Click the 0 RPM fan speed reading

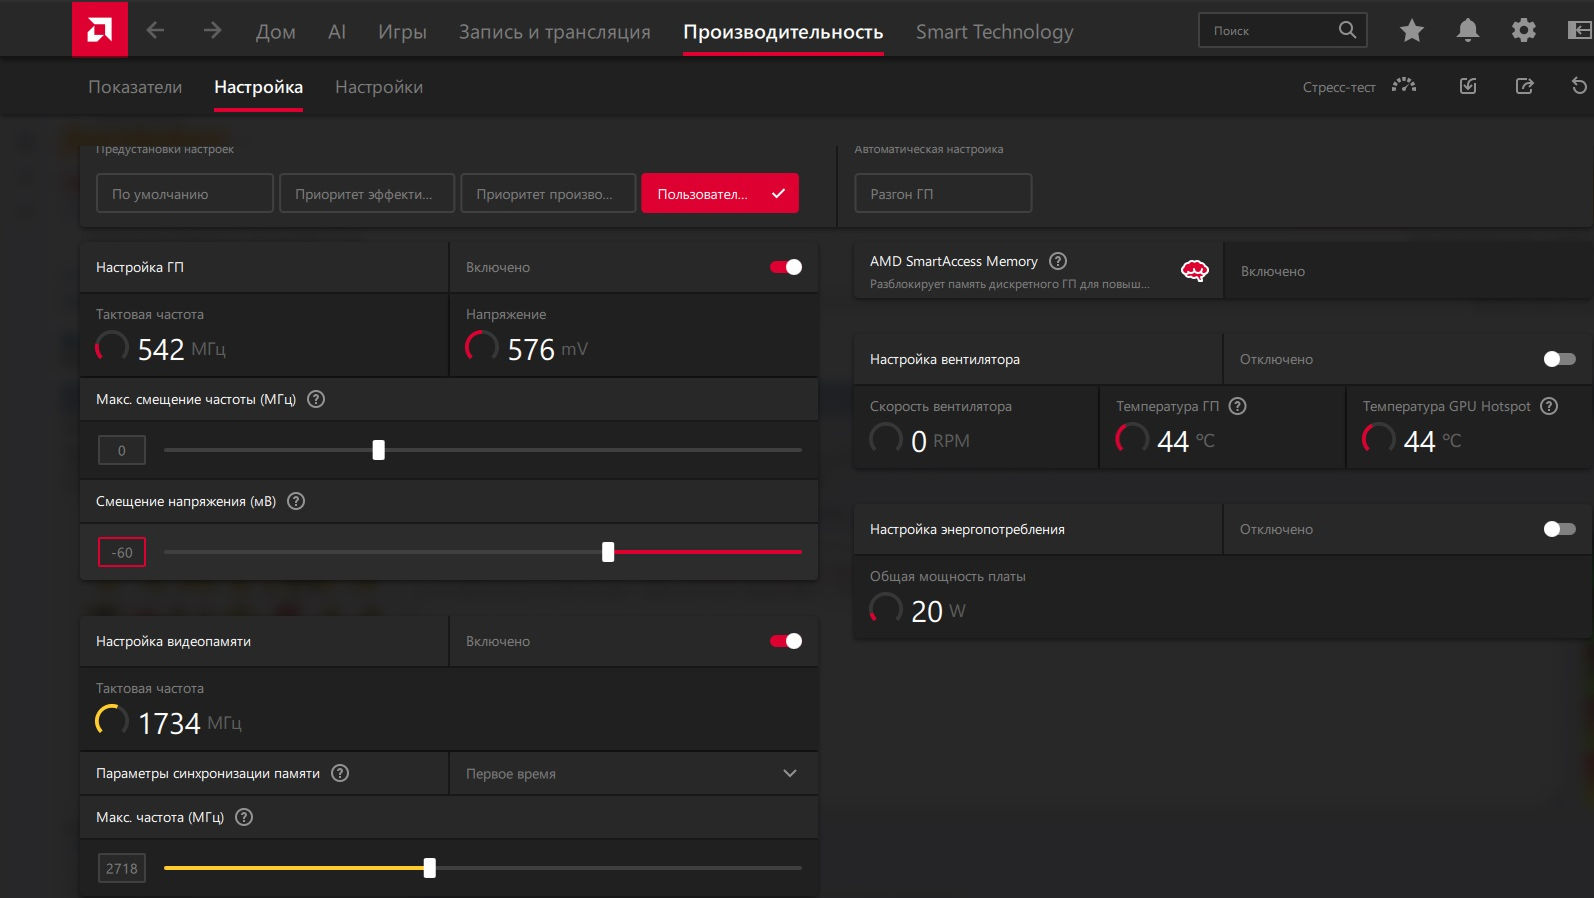940,441
